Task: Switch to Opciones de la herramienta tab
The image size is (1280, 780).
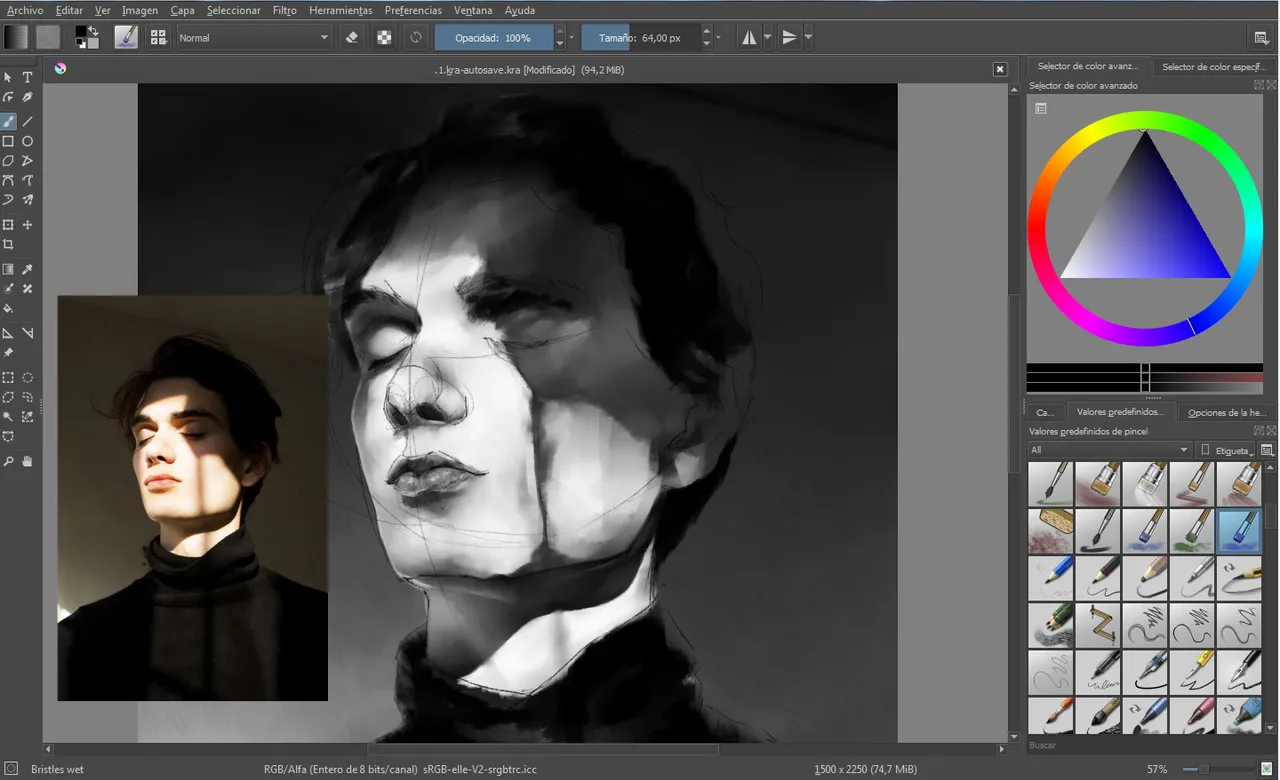Action: coord(1227,412)
